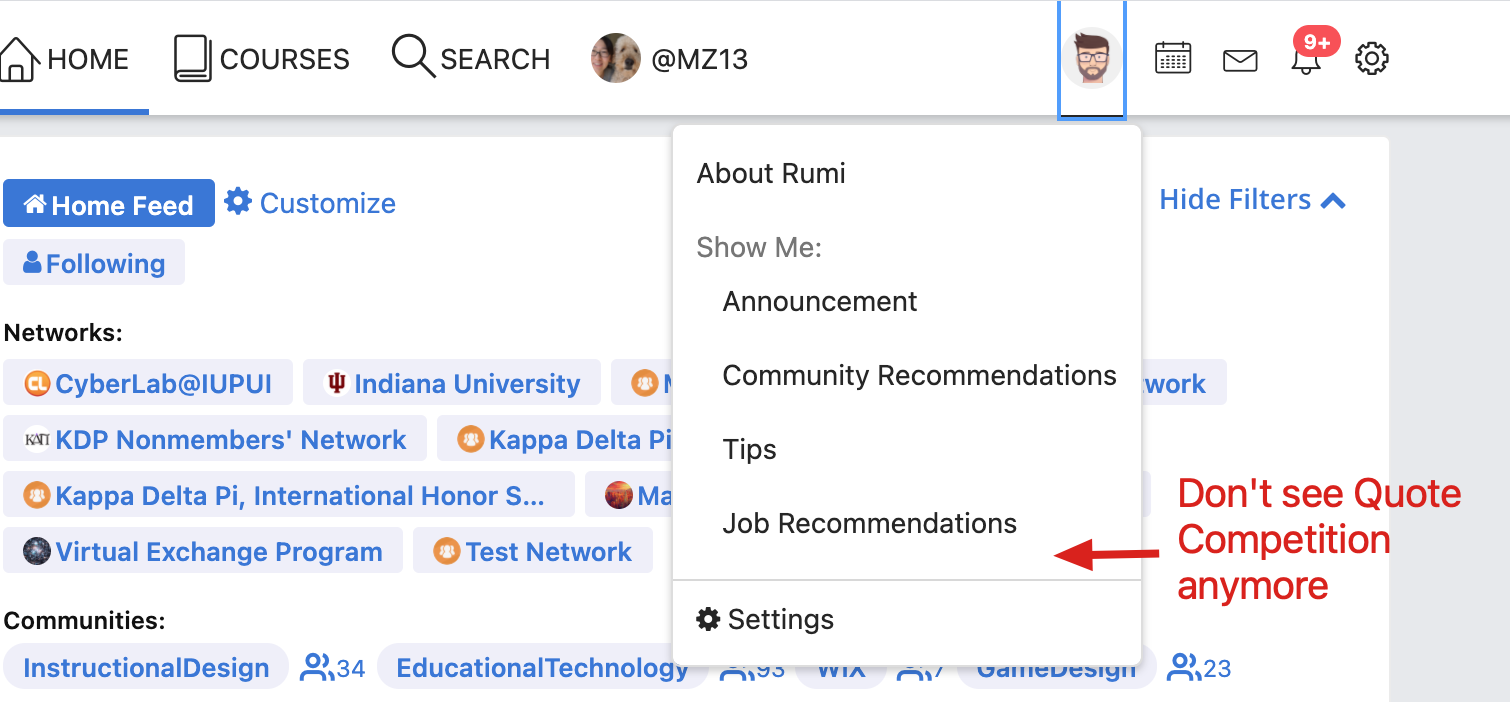This screenshot has height=702, width=1510.
Task: Click the Rumi bearded avatar icon
Action: (1092, 58)
